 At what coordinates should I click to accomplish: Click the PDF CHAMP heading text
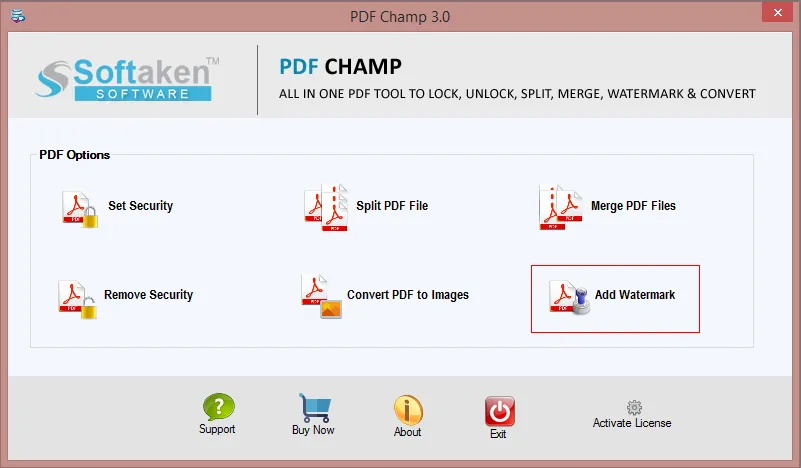coord(340,67)
